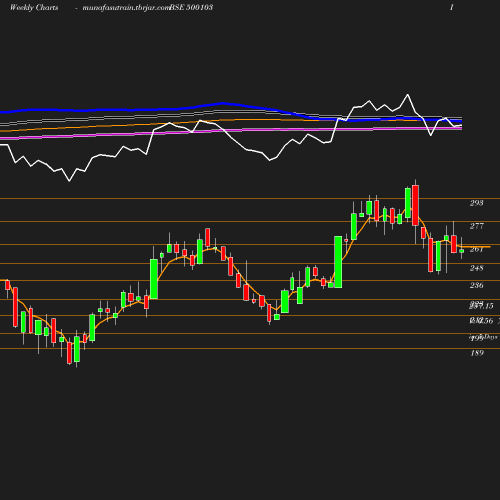This screenshot has width=500, height=500.
Task: Click the last small green candlestick
Action: 462,251
